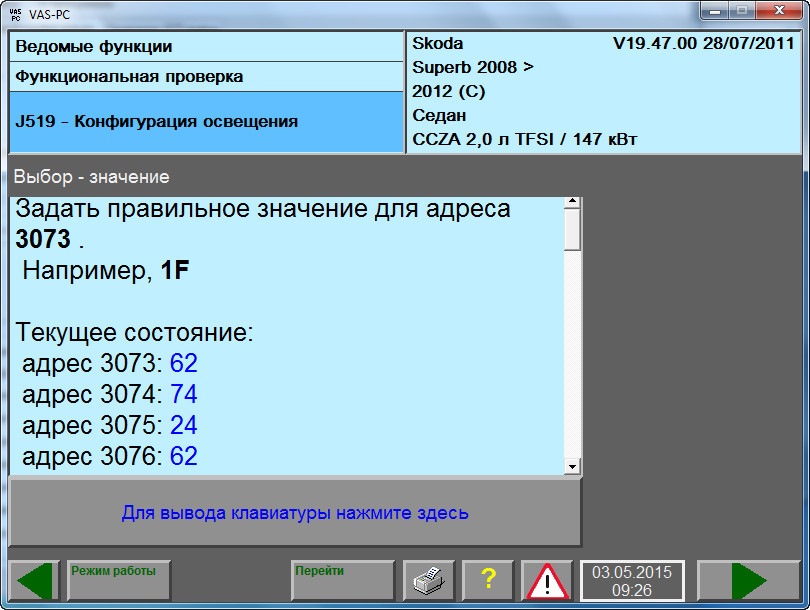810x610 pixels.
Task: Click the Skoda brand text
Action: (438, 43)
